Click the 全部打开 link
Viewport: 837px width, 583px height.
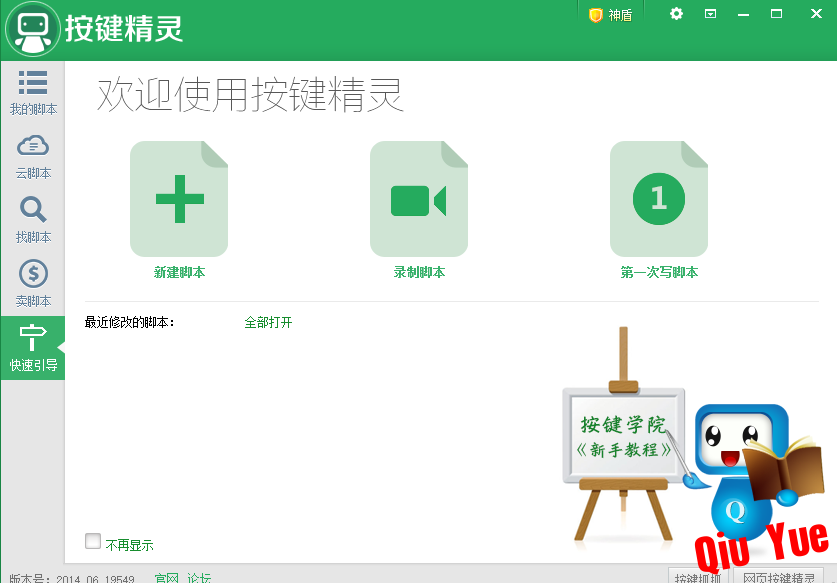point(268,322)
